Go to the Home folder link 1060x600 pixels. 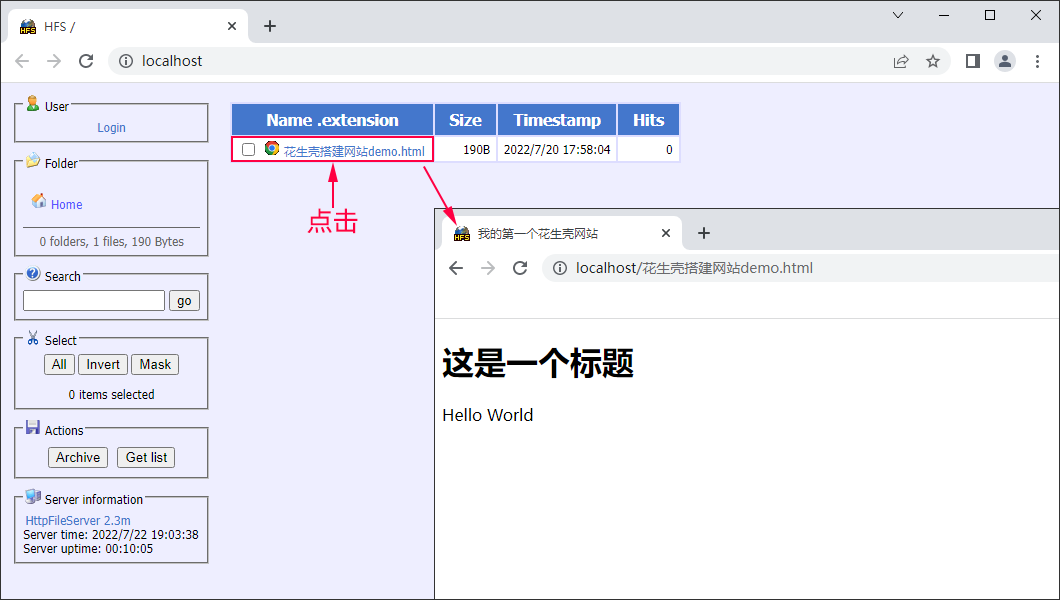(67, 205)
